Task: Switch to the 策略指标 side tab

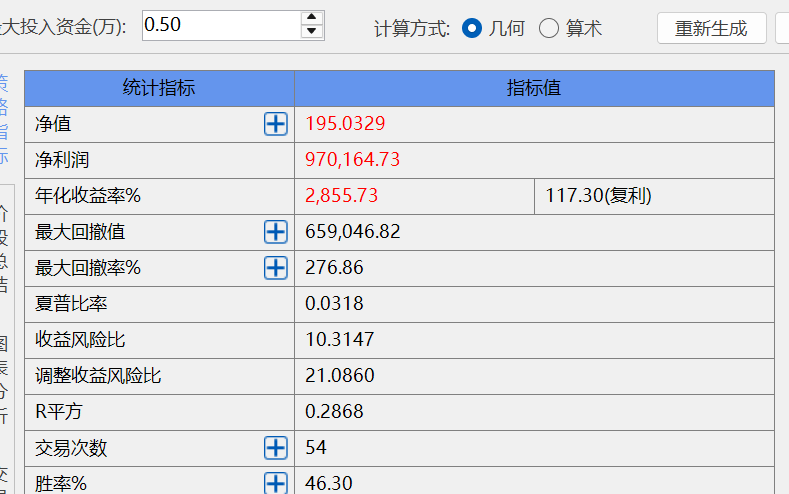Action: point(4,118)
